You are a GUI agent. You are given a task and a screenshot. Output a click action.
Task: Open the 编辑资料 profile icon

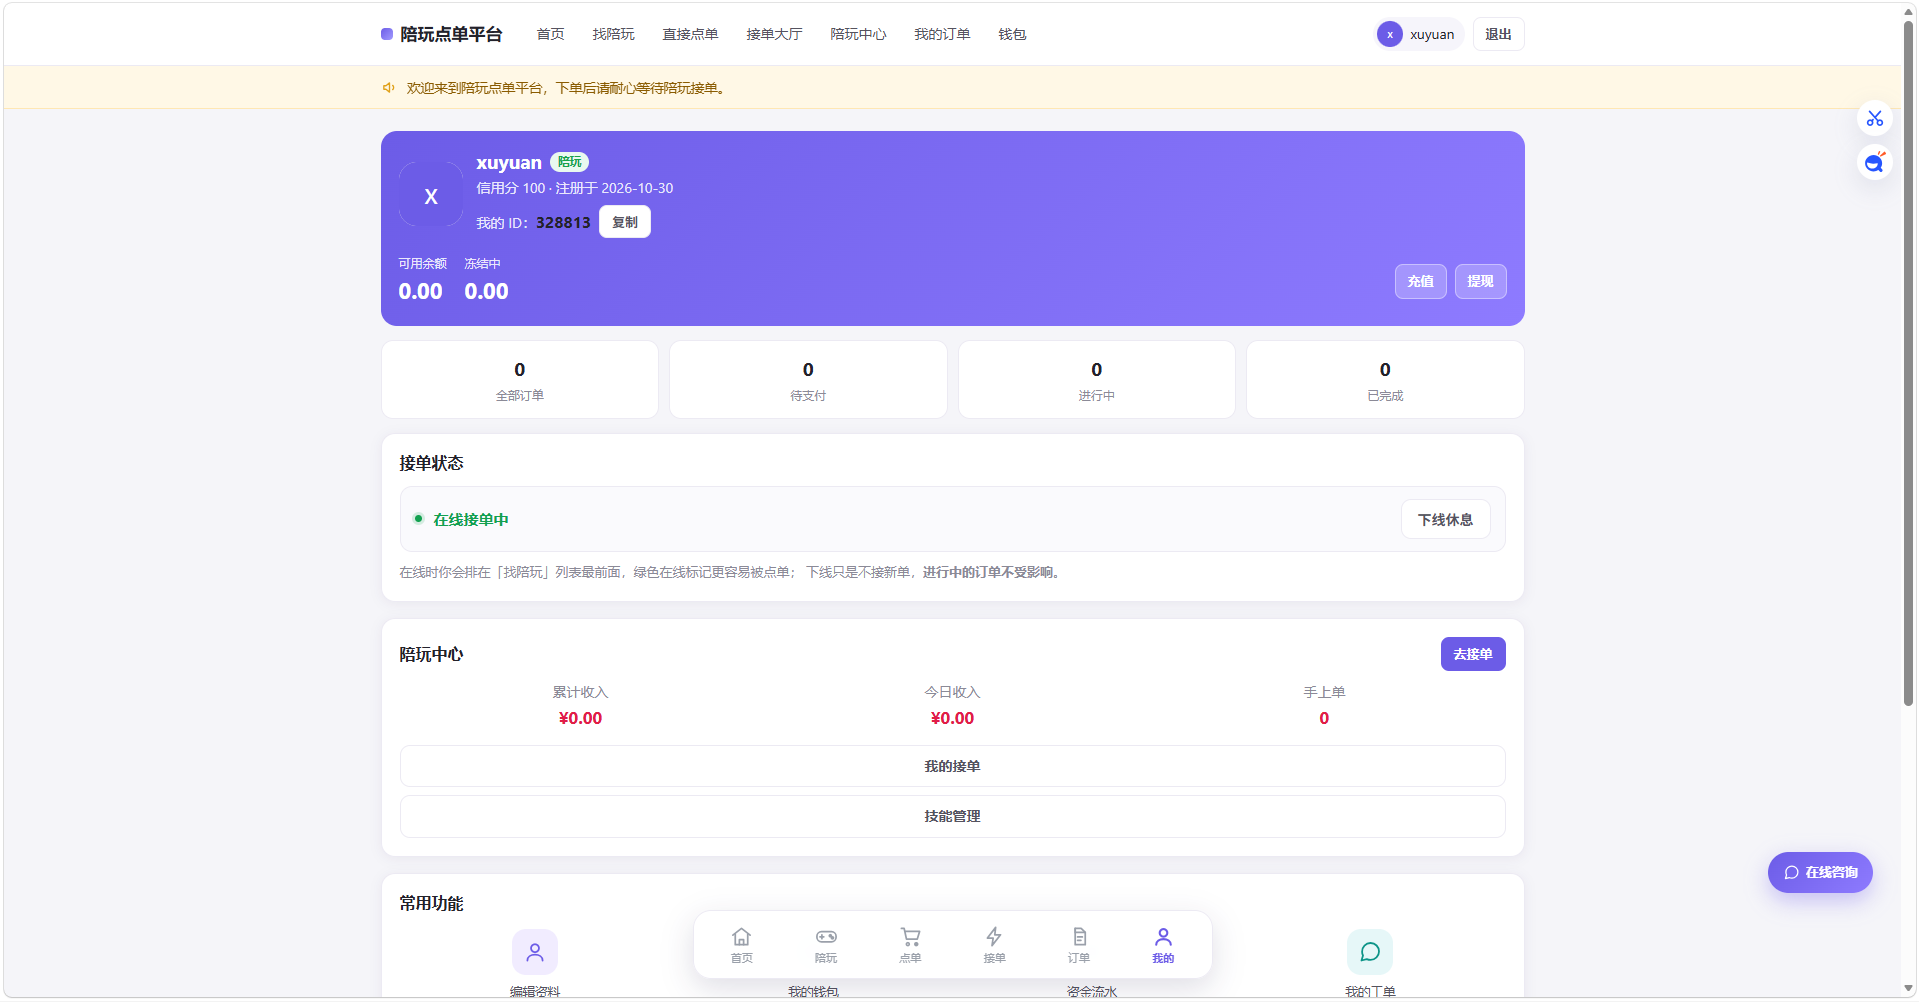[535, 952]
